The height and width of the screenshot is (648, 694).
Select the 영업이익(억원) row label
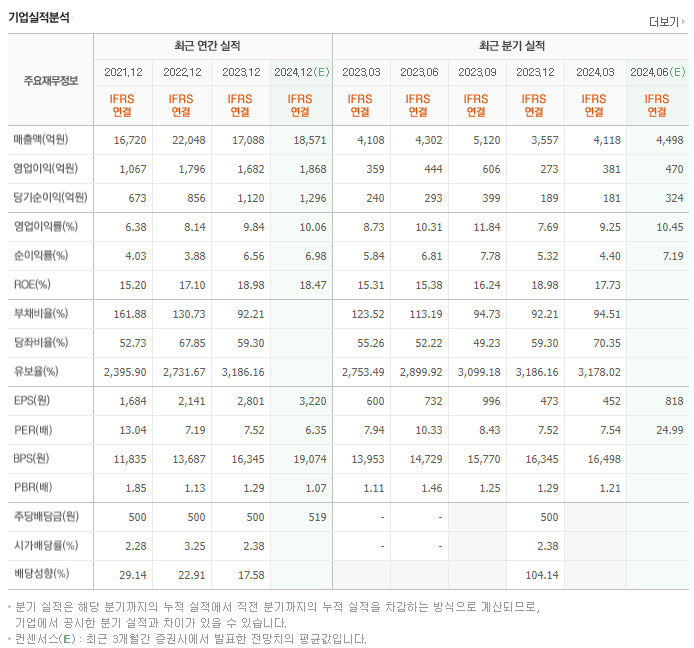pos(46,168)
